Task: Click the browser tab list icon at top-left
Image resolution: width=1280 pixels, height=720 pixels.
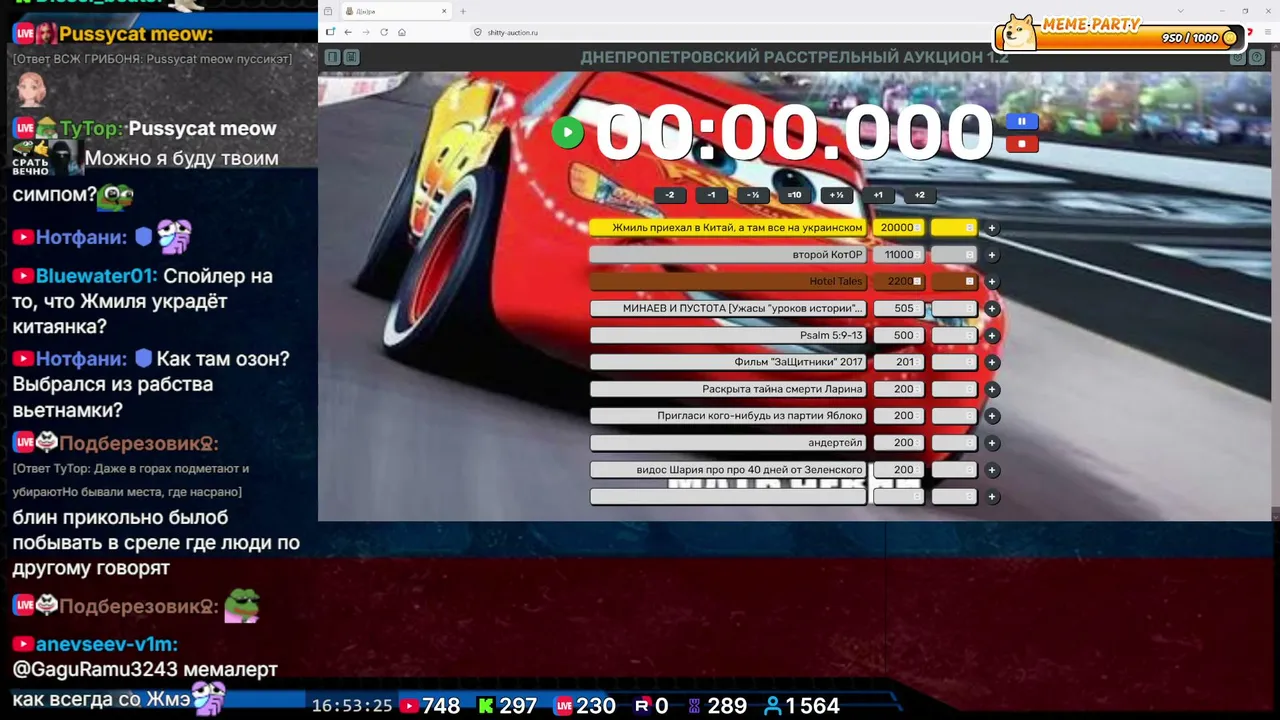Action: coord(328,11)
